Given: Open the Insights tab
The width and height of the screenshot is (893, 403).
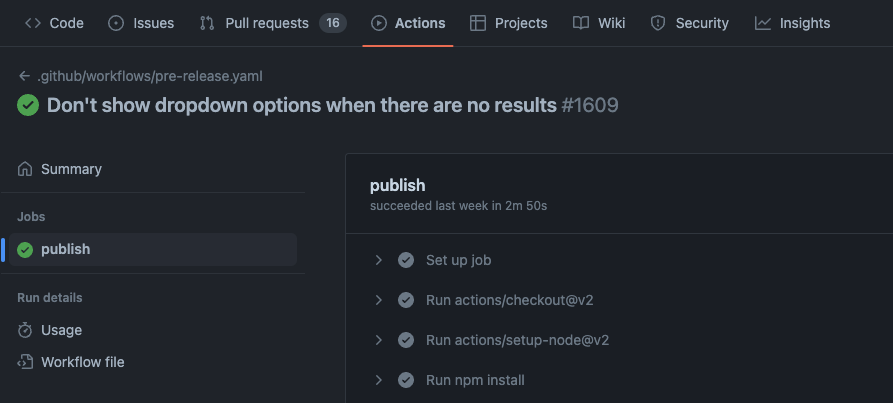Looking at the screenshot, I should [792, 23].
